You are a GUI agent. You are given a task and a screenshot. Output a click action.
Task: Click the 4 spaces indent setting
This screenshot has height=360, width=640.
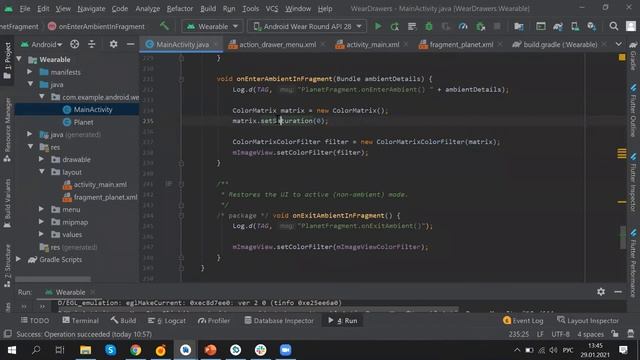[590, 334]
